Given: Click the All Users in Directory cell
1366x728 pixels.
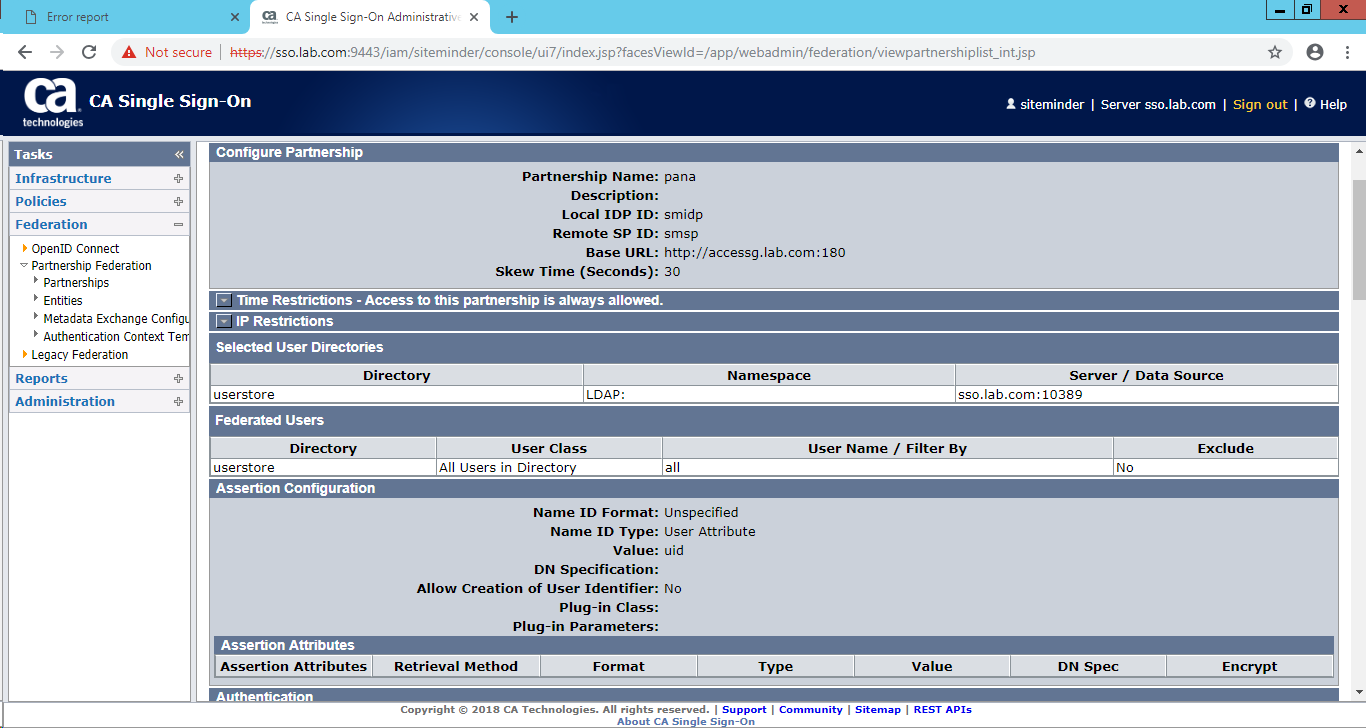Looking at the screenshot, I should (x=549, y=467).
